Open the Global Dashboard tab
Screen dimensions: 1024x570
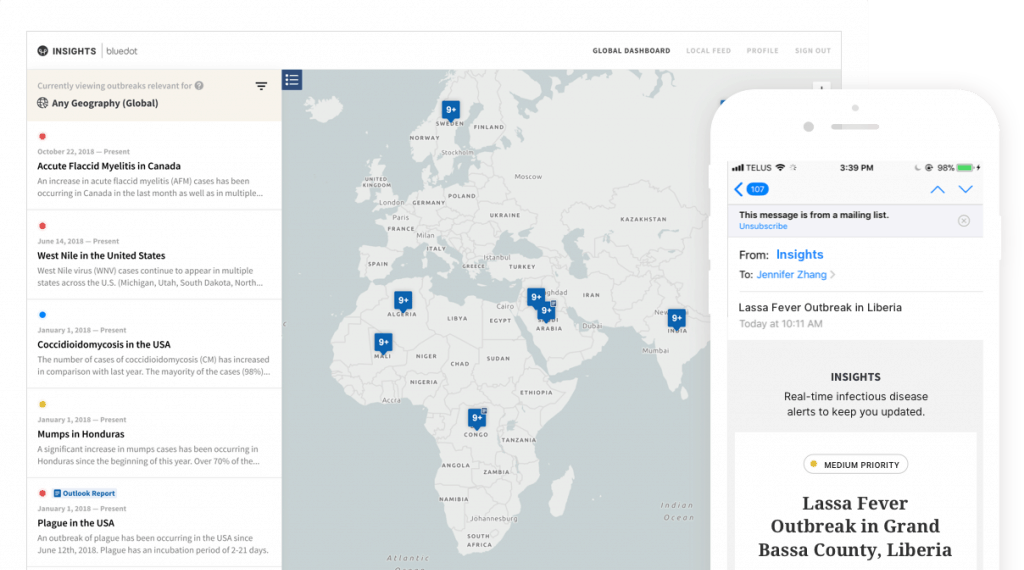click(x=631, y=51)
